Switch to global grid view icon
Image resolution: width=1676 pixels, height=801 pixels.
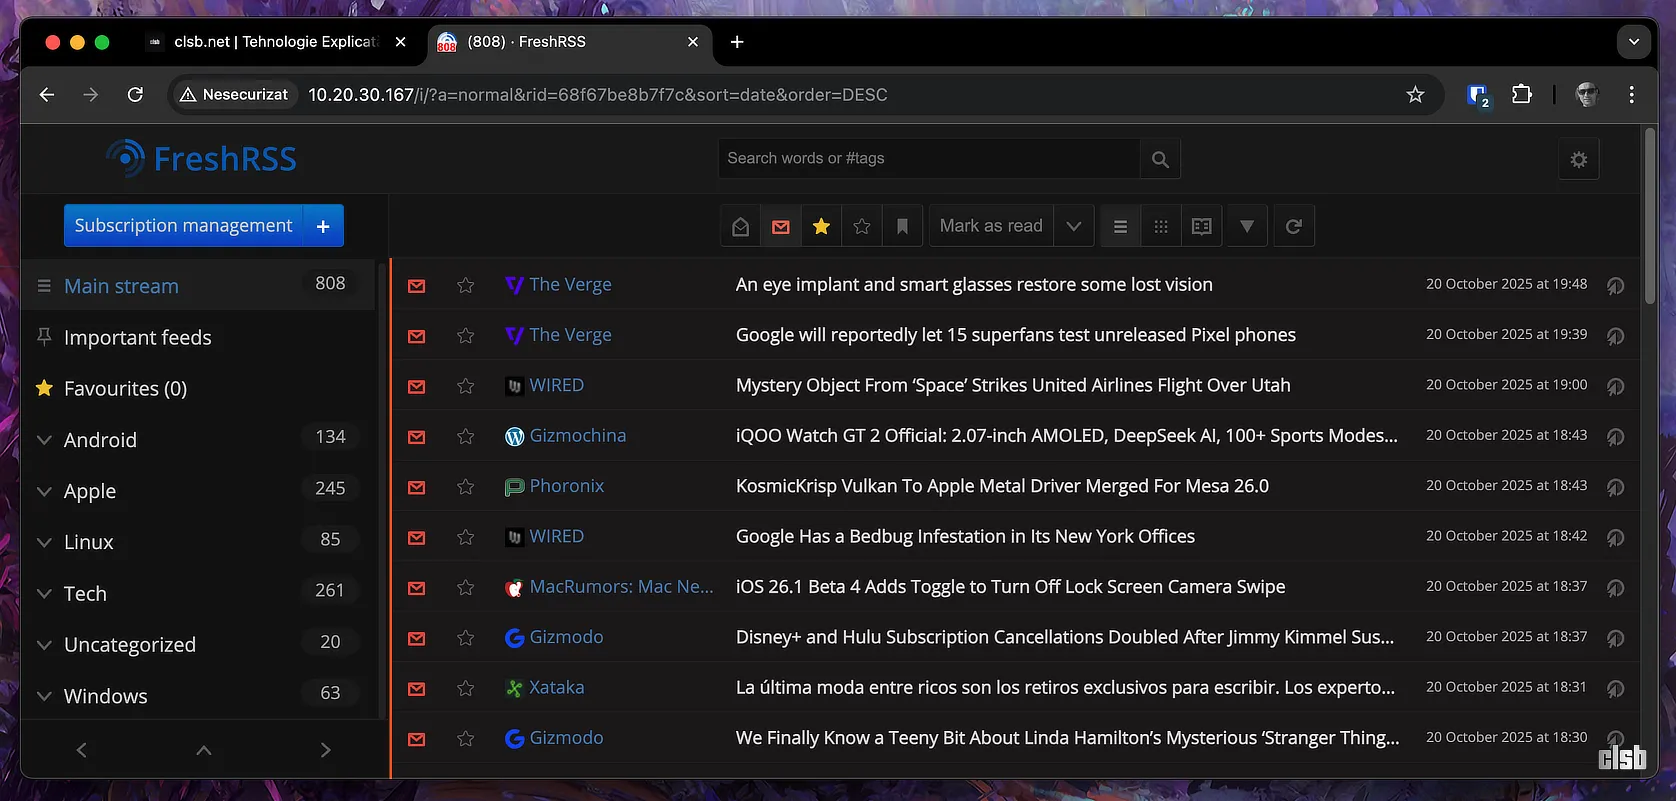[1161, 226]
